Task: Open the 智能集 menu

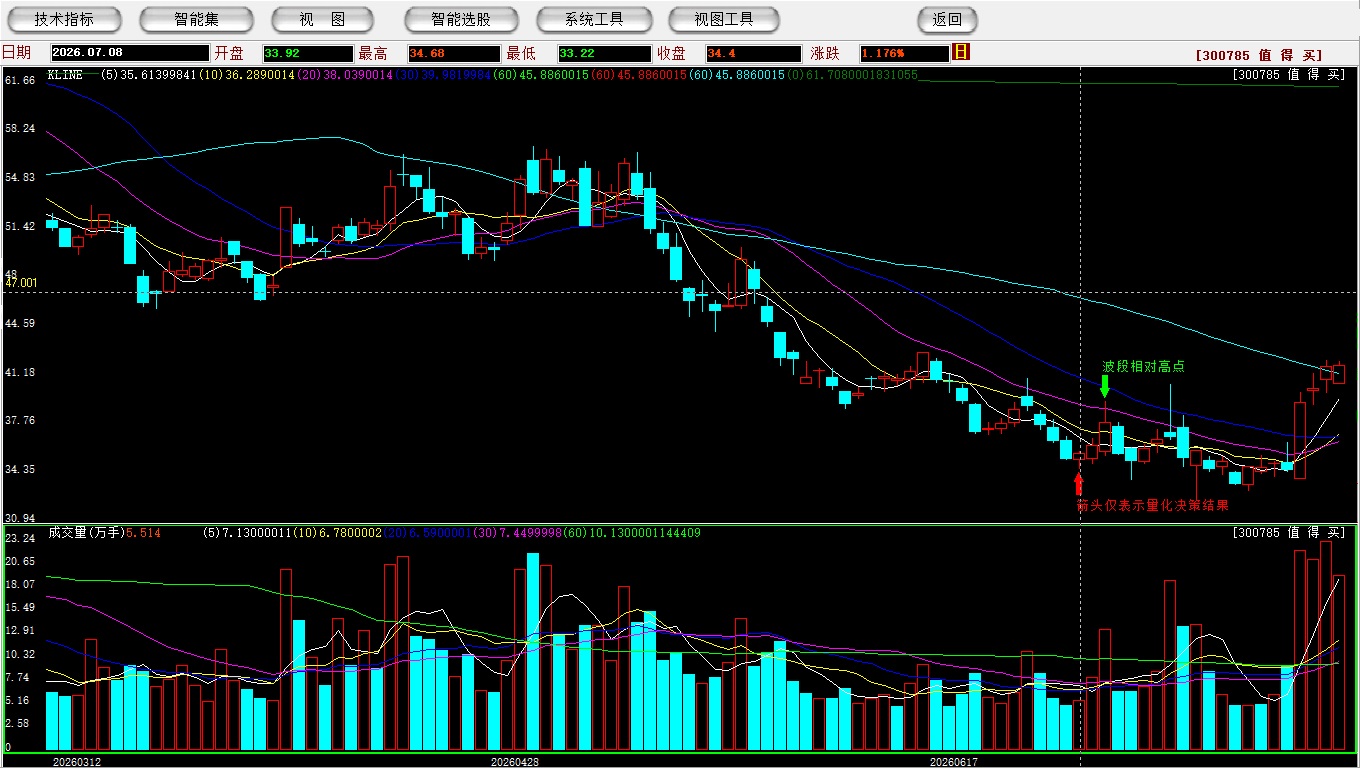Action: [x=196, y=19]
